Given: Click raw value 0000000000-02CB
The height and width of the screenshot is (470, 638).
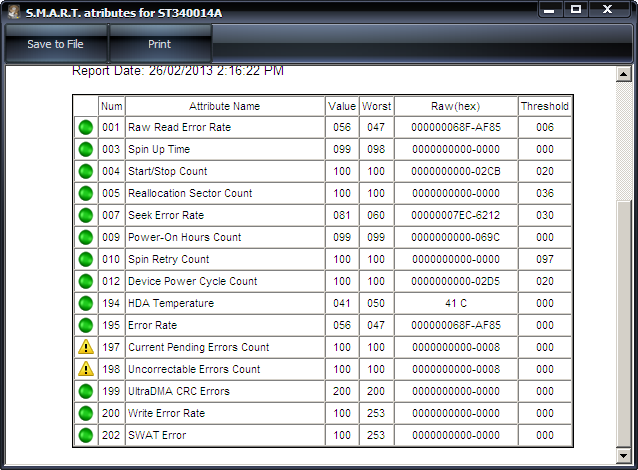Looking at the screenshot, I should pos(456,171).
